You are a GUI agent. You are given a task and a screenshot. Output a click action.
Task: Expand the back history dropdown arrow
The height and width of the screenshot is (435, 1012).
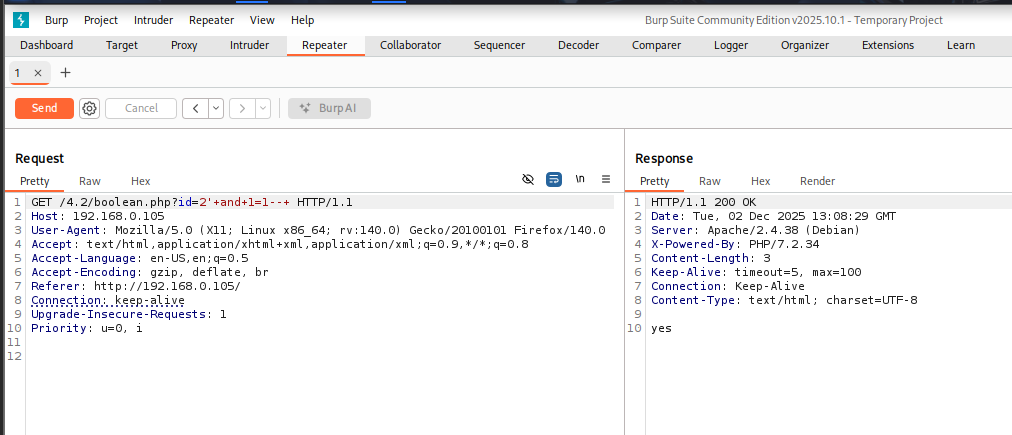click(x=216, y=108)
